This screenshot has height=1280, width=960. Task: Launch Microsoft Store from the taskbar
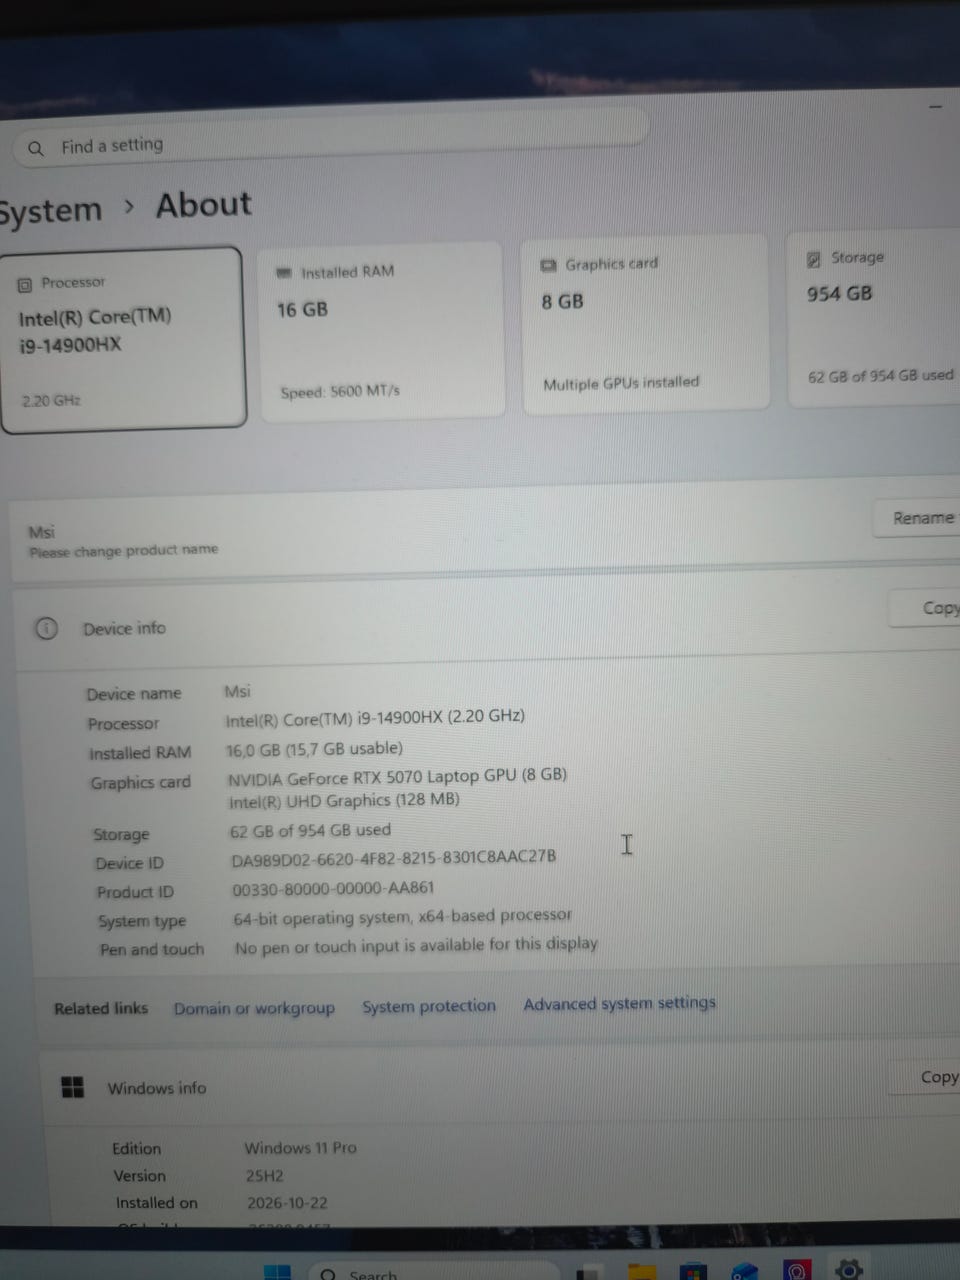[x=692, y=1272]
